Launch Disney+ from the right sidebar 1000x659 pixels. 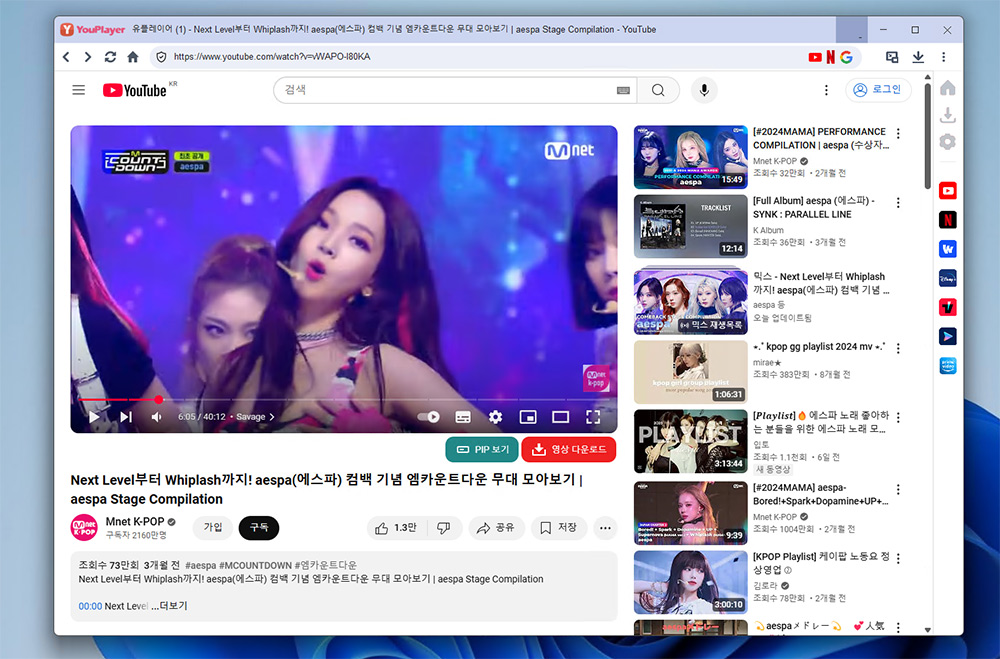coord(948,278)
